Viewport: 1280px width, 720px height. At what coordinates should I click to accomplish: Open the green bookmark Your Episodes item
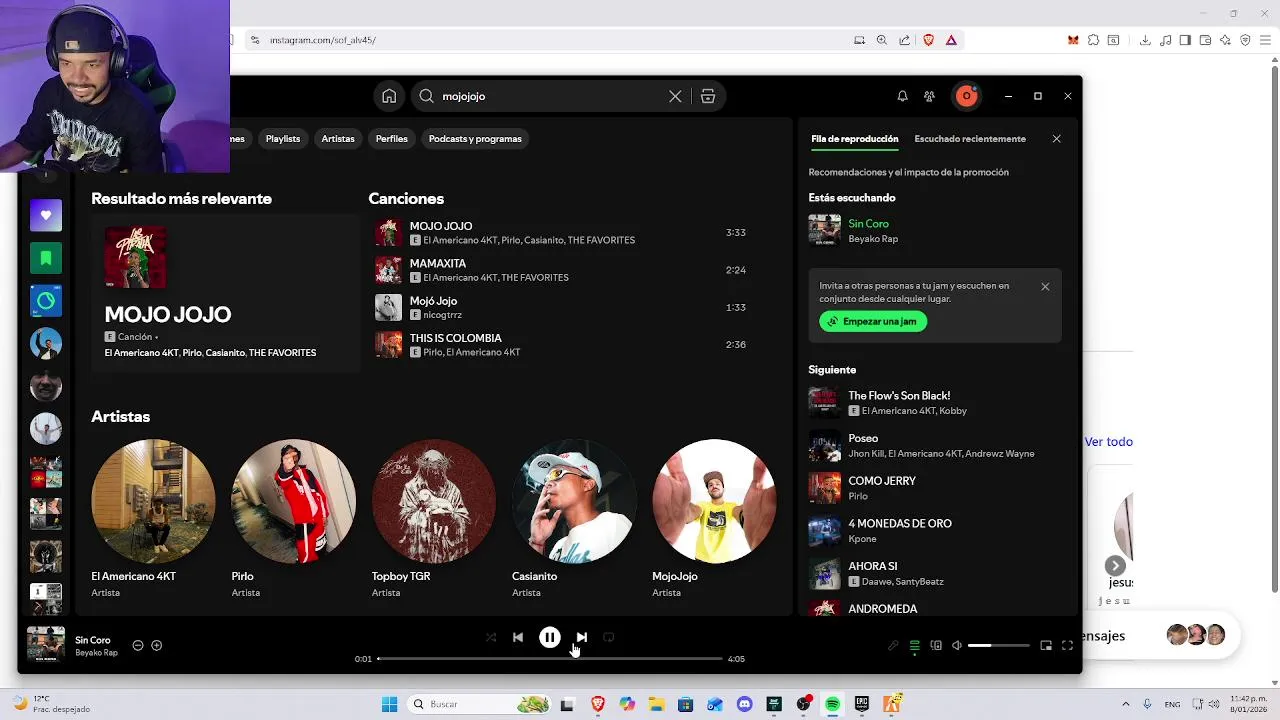46,258
